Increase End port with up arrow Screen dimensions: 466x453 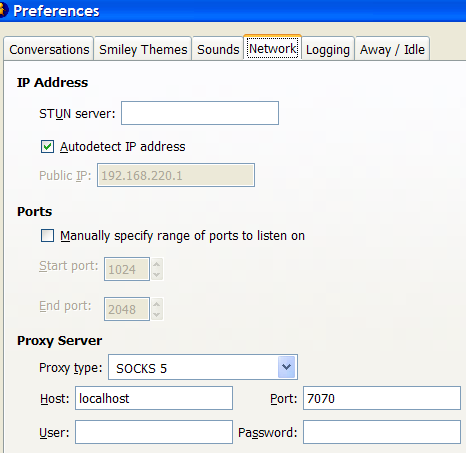point(157,304)
